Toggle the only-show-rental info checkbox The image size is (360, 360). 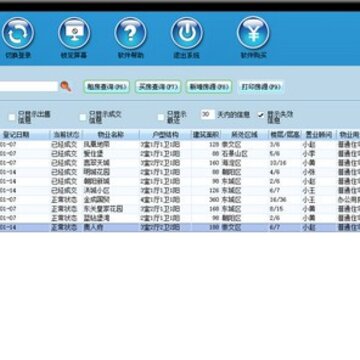(x=12, y=117)
